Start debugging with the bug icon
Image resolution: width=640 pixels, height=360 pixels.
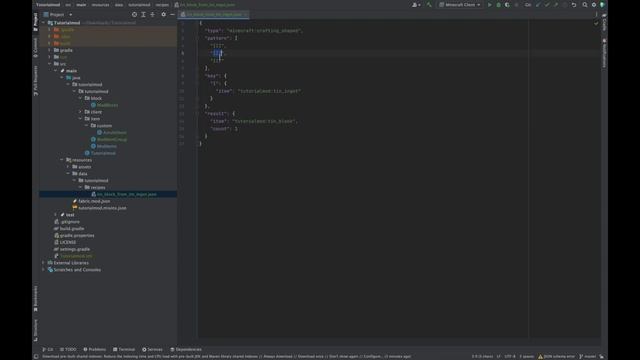pos(498,5)
